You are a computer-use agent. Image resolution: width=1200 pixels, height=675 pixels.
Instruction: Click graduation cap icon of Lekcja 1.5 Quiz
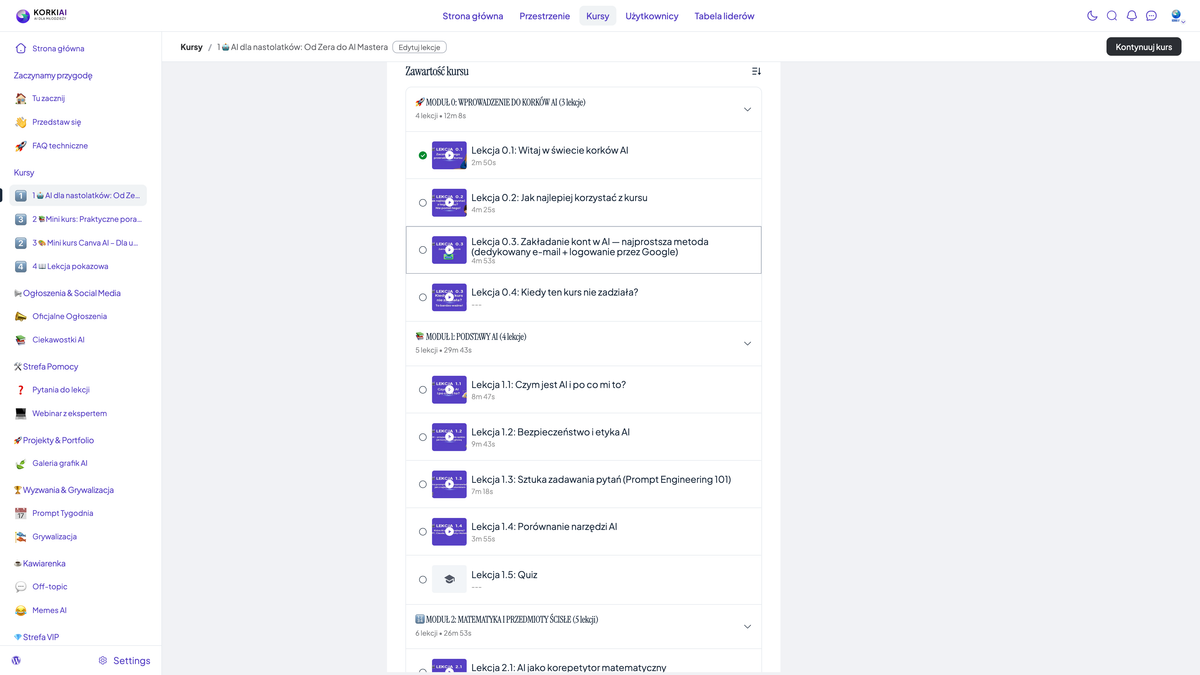449,579
